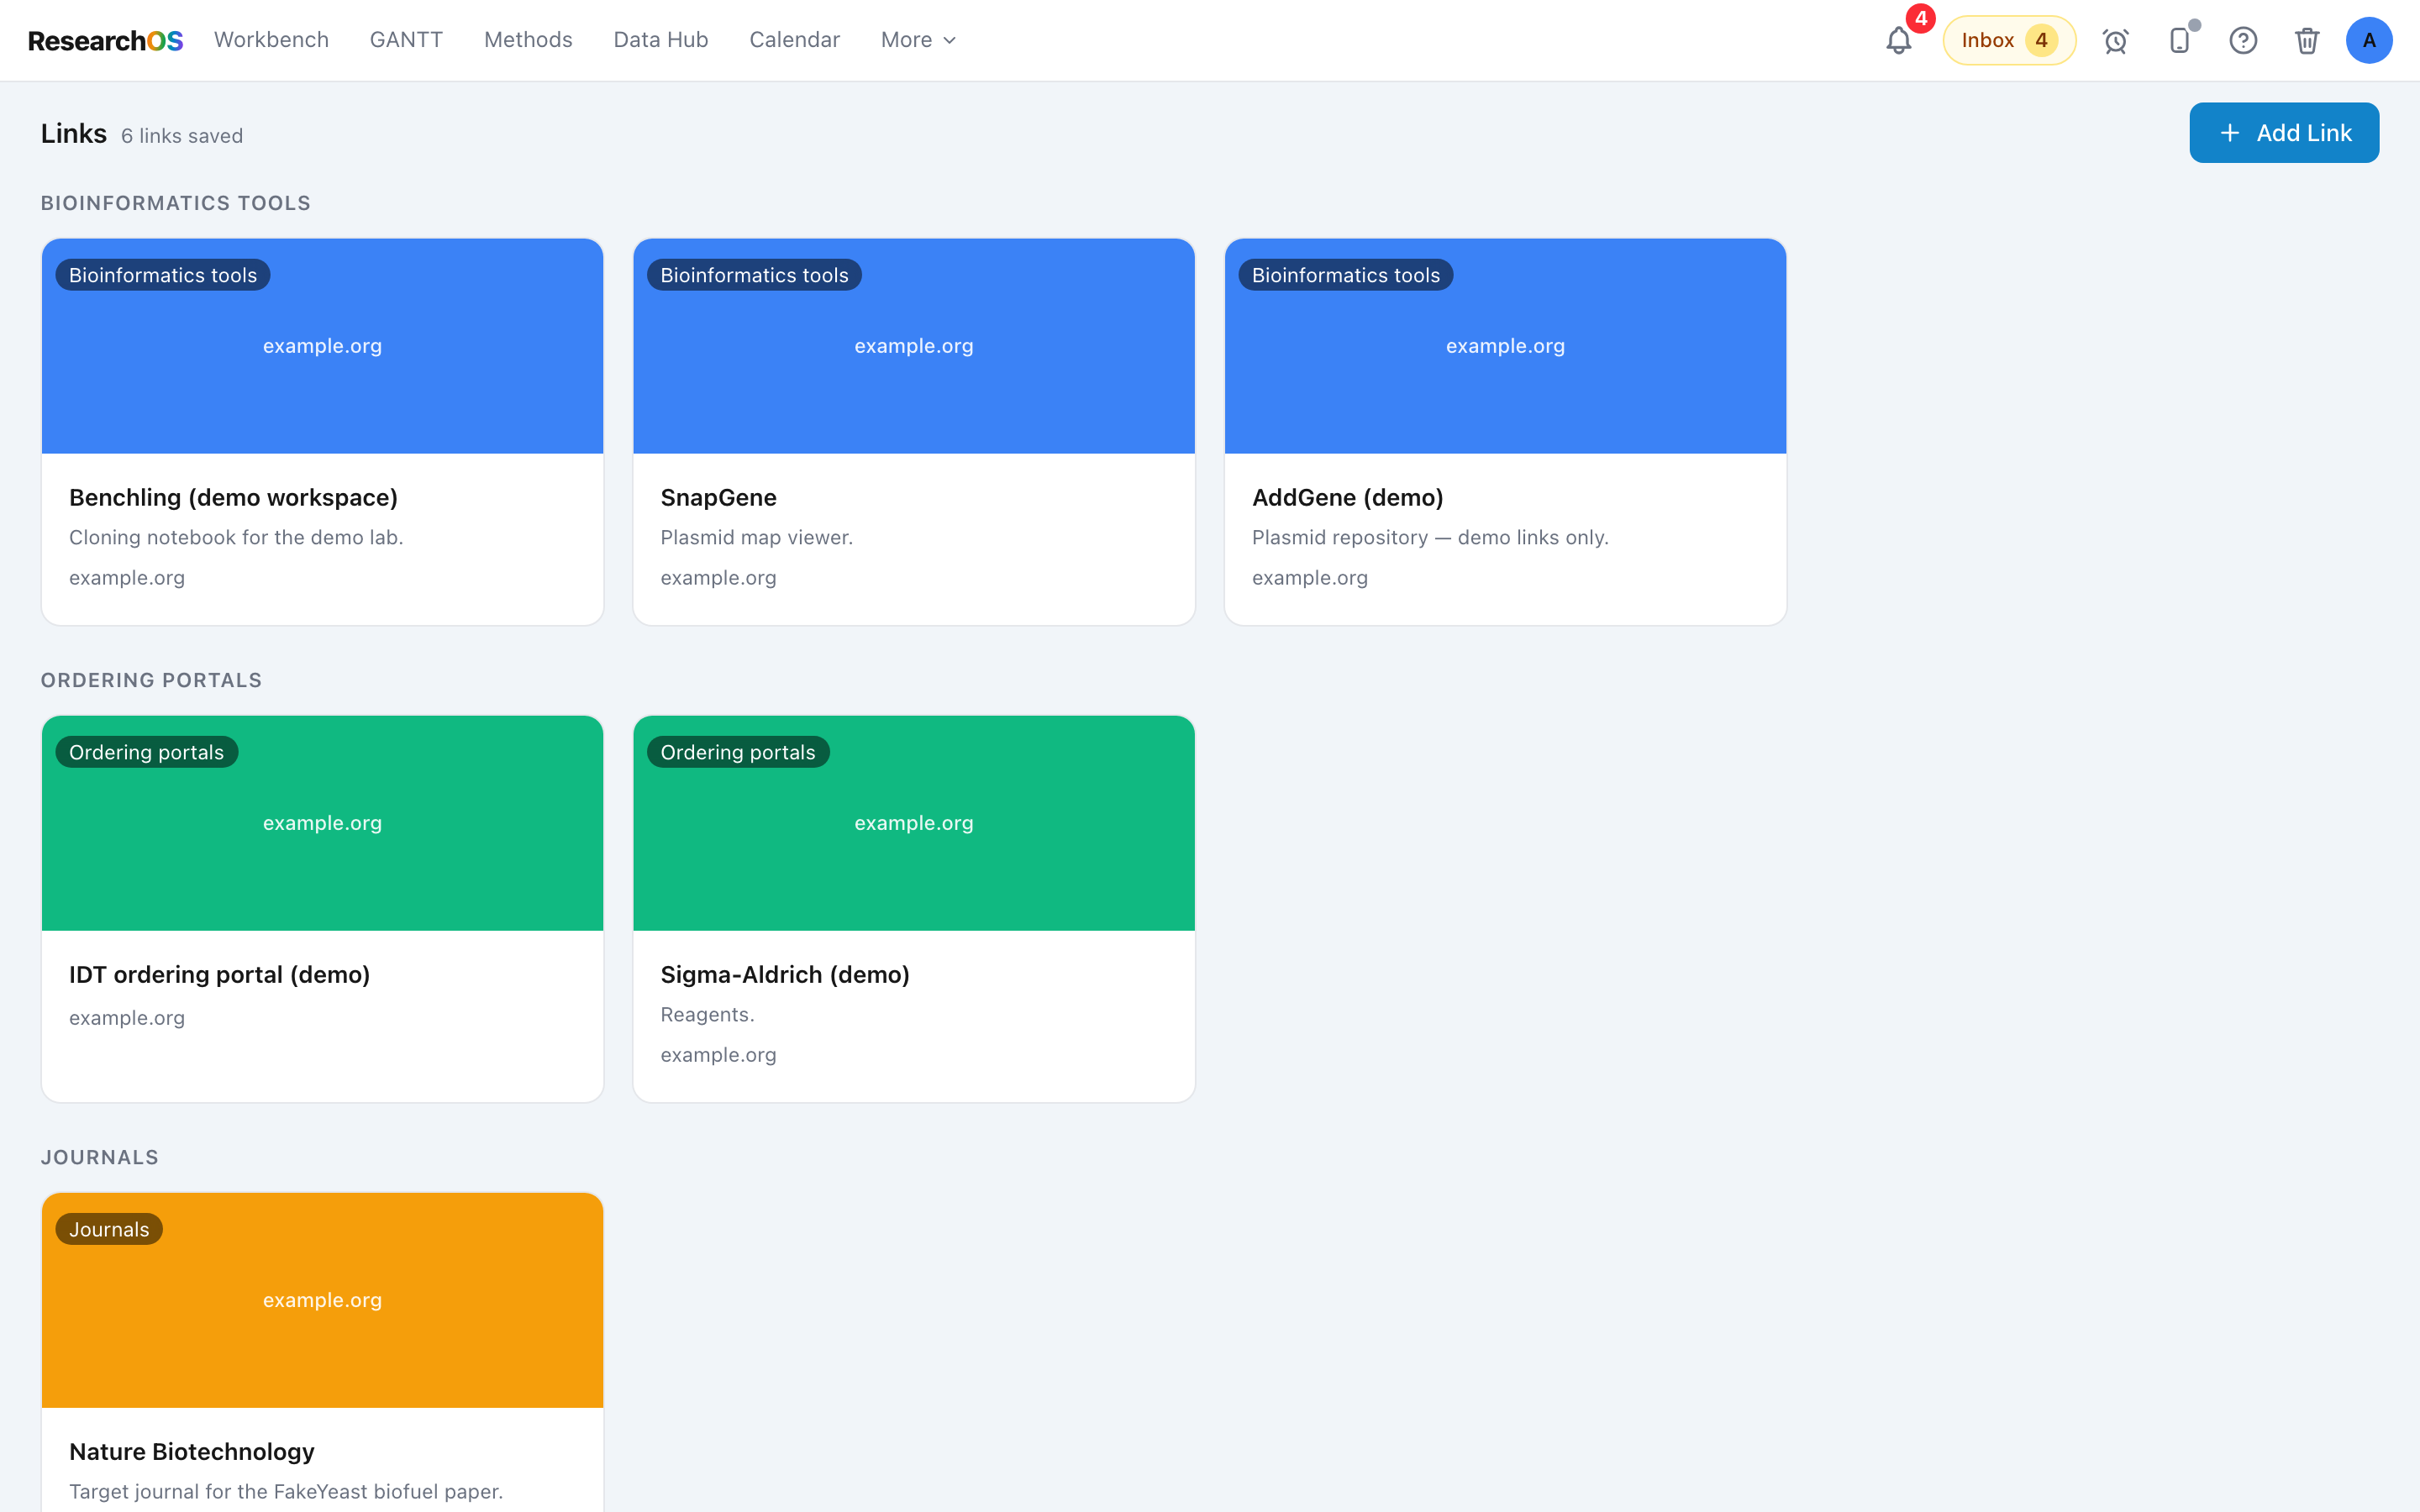Open the trash bin icon
The height and width of the screenshot is (1512, 2420).
[x=2307, y=40]
